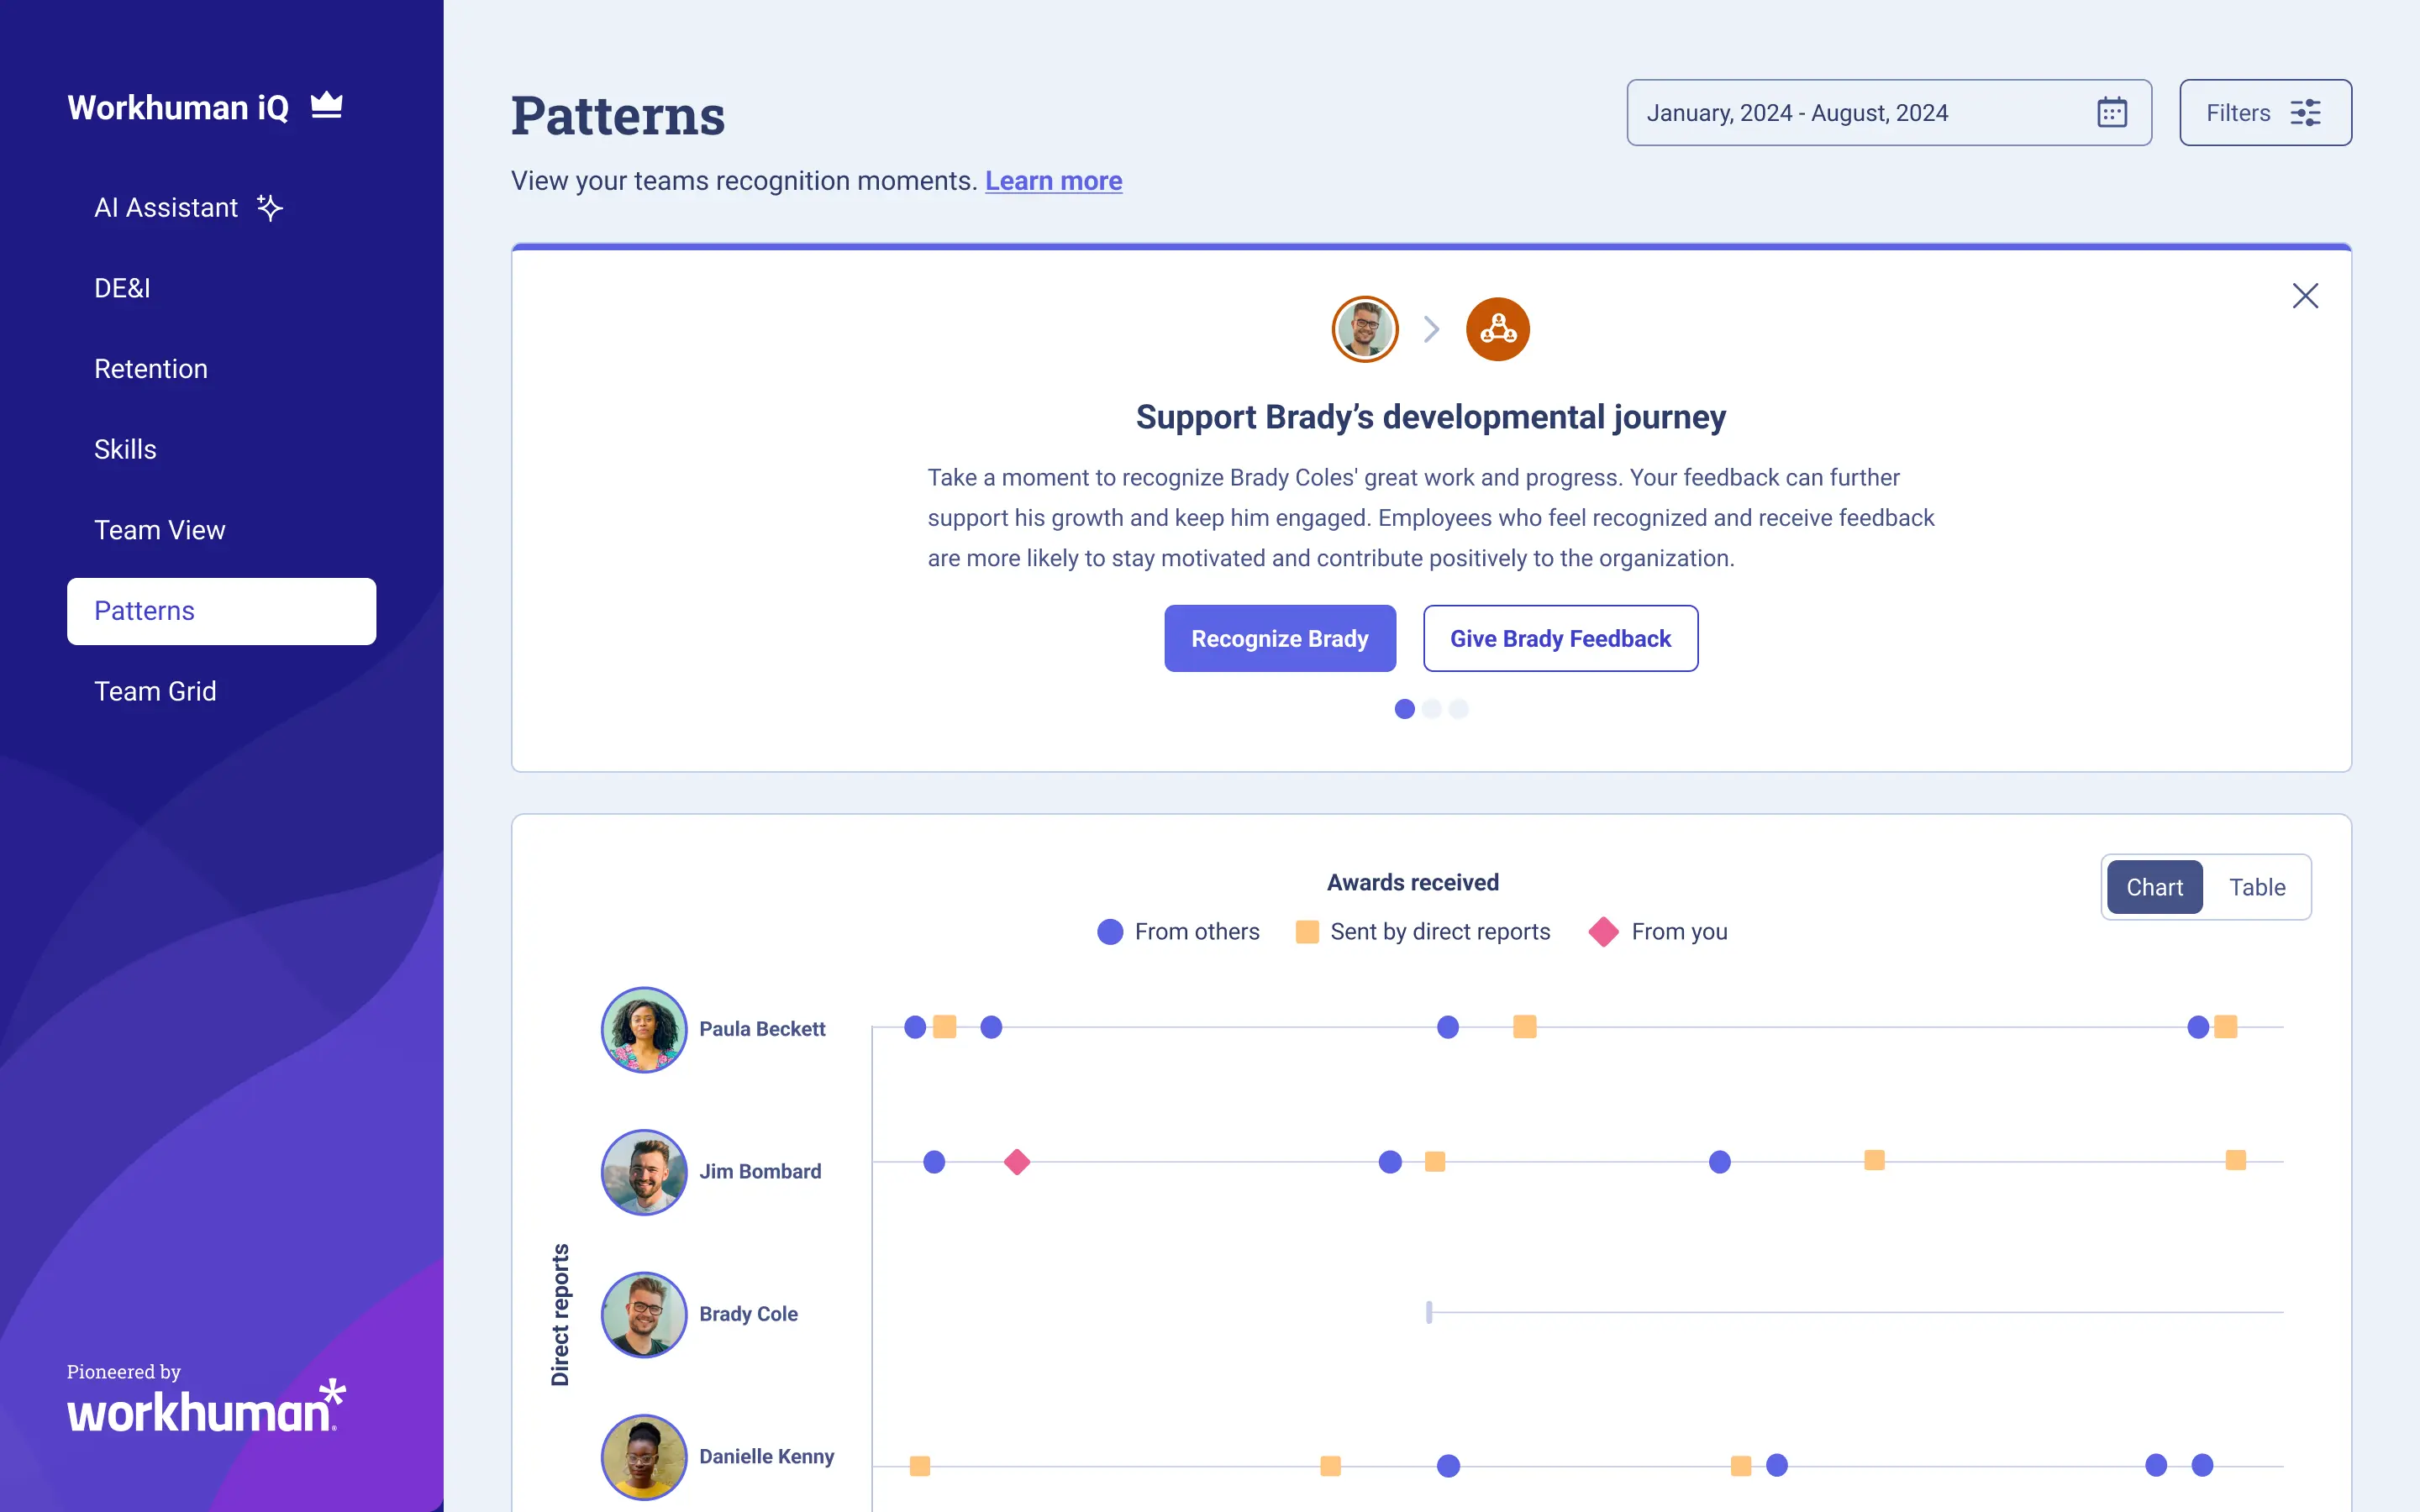Click the Recognize Brady button
Viewport: 2420px width, 1512px height.
pyautogui.click(x=1280, y=638)
